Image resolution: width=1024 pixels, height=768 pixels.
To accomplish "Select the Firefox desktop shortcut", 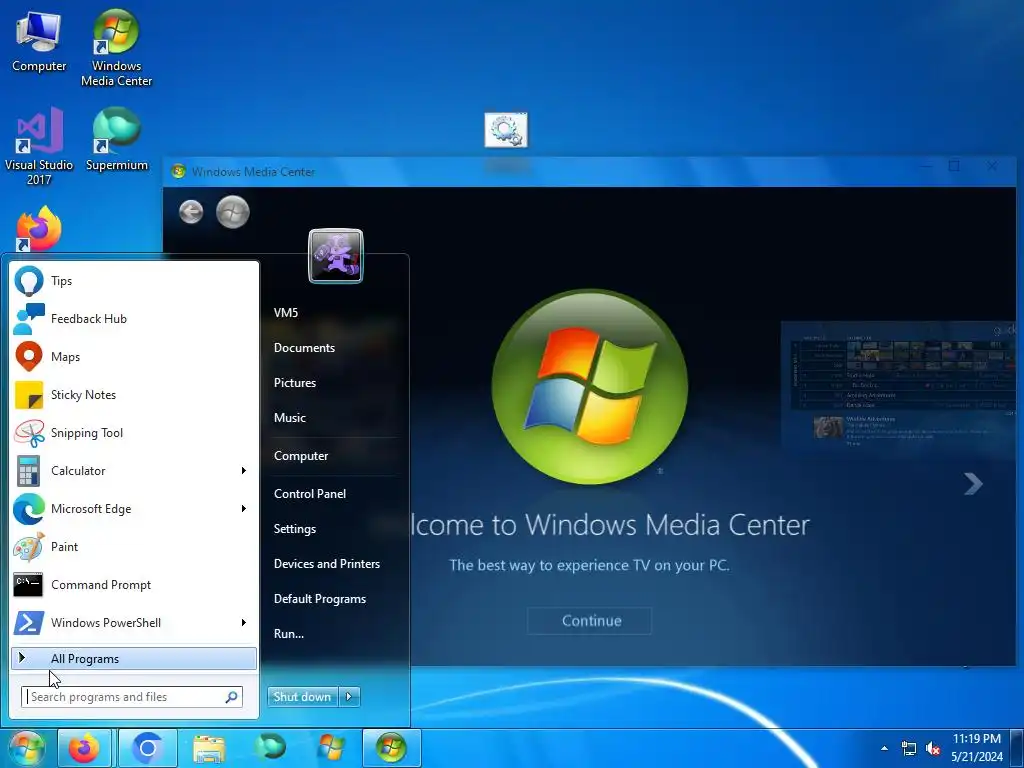I will pos(39,229).
